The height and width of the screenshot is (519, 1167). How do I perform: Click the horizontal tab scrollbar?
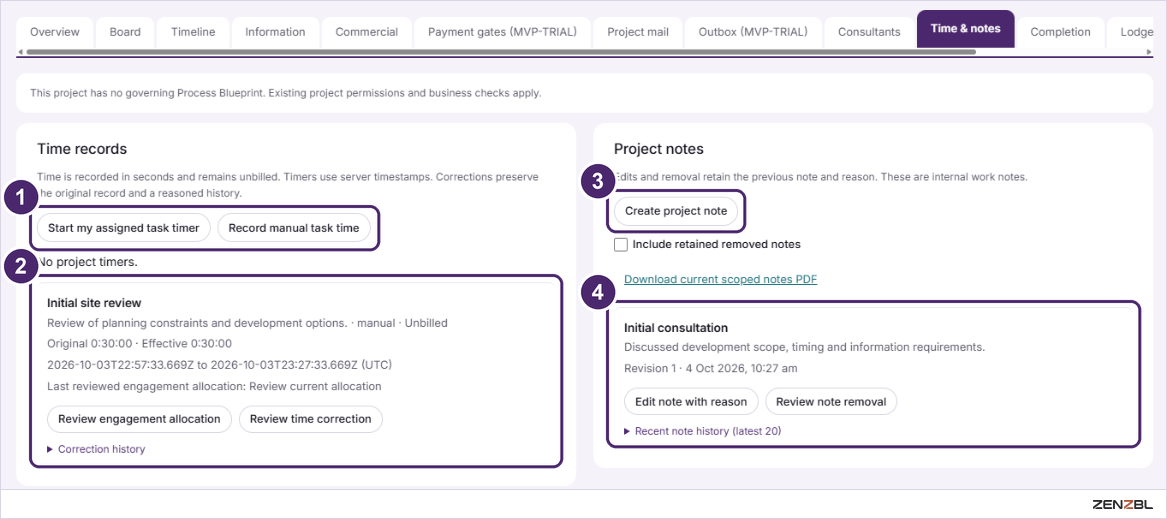[x=500, y=52]
